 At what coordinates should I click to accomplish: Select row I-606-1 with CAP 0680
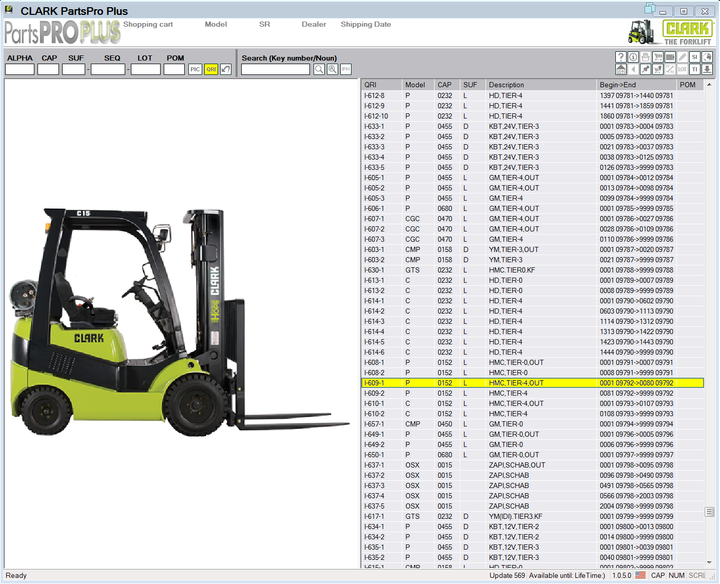[x=533, y=208]
